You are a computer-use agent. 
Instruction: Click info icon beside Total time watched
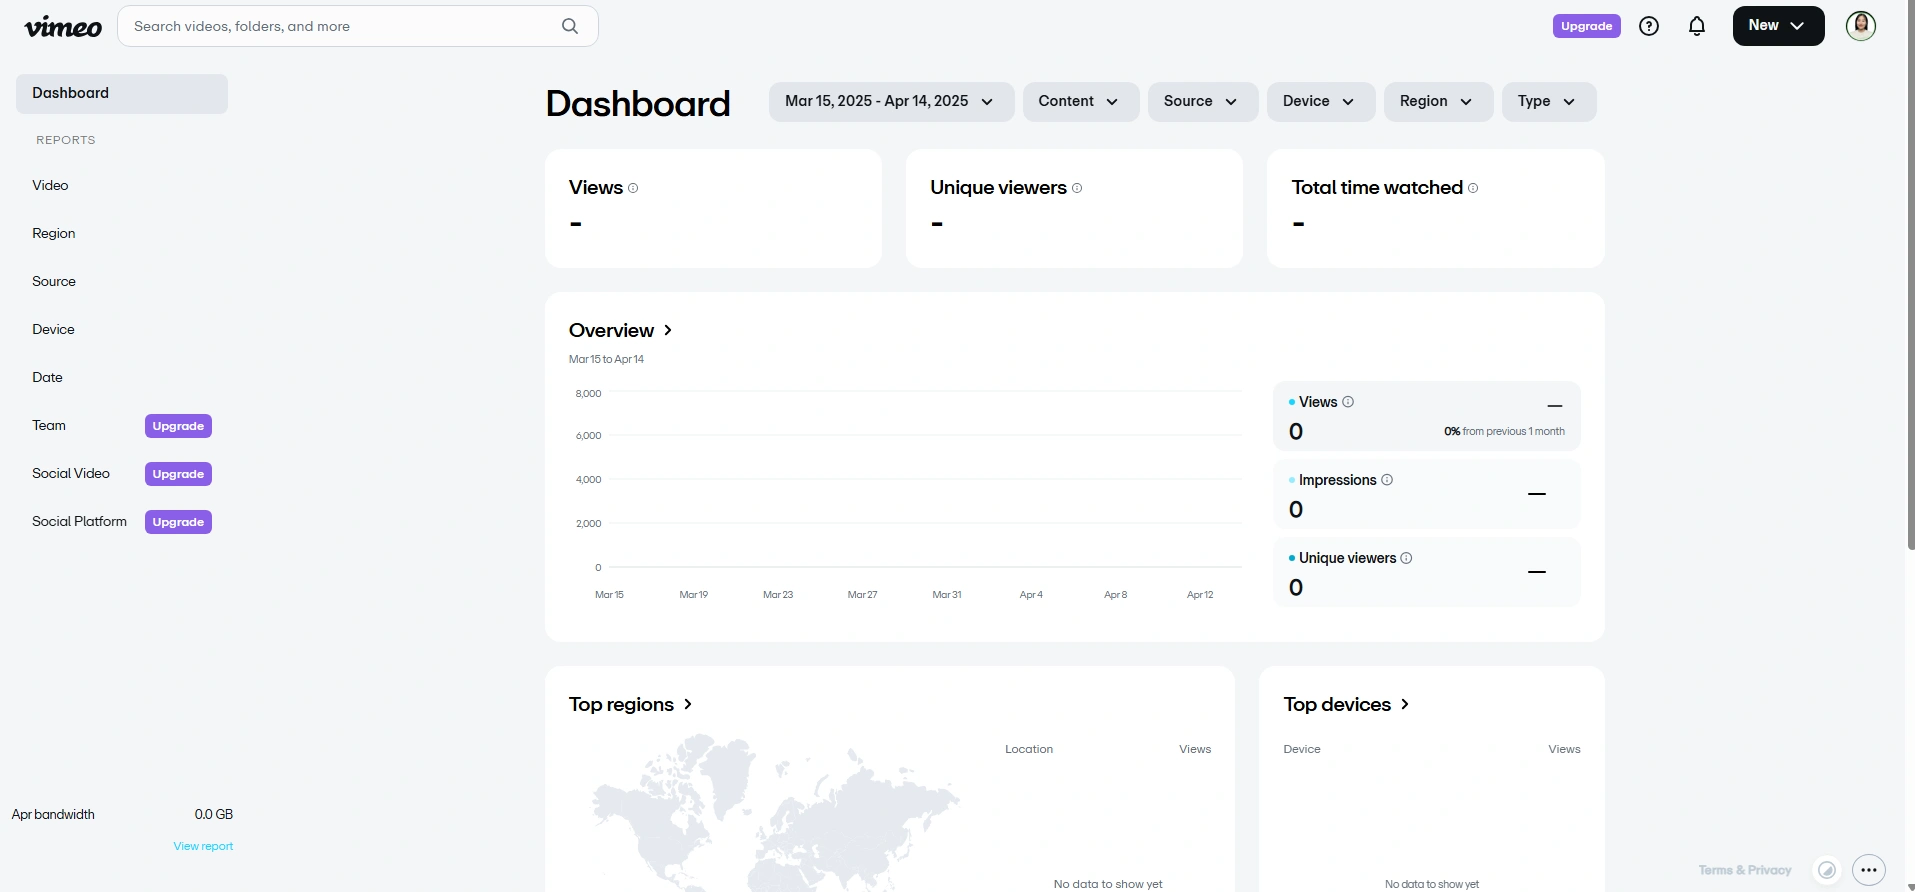(1473, 188)
